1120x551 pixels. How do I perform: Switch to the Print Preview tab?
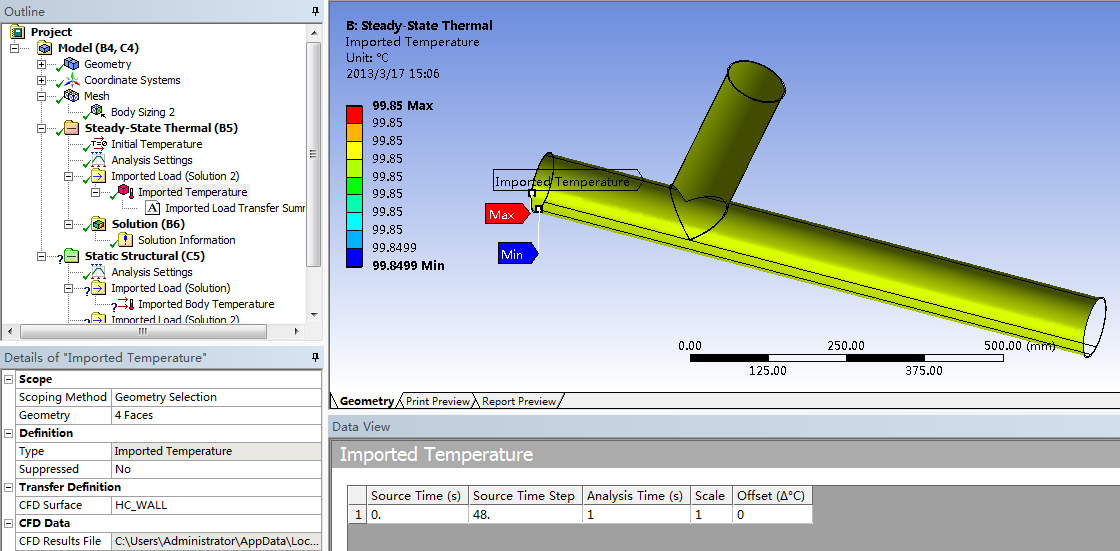click(437, 401)
